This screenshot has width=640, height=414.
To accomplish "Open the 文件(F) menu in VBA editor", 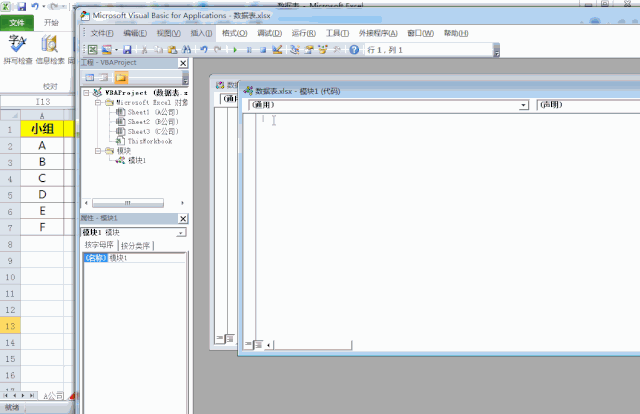I will [102, 33].
